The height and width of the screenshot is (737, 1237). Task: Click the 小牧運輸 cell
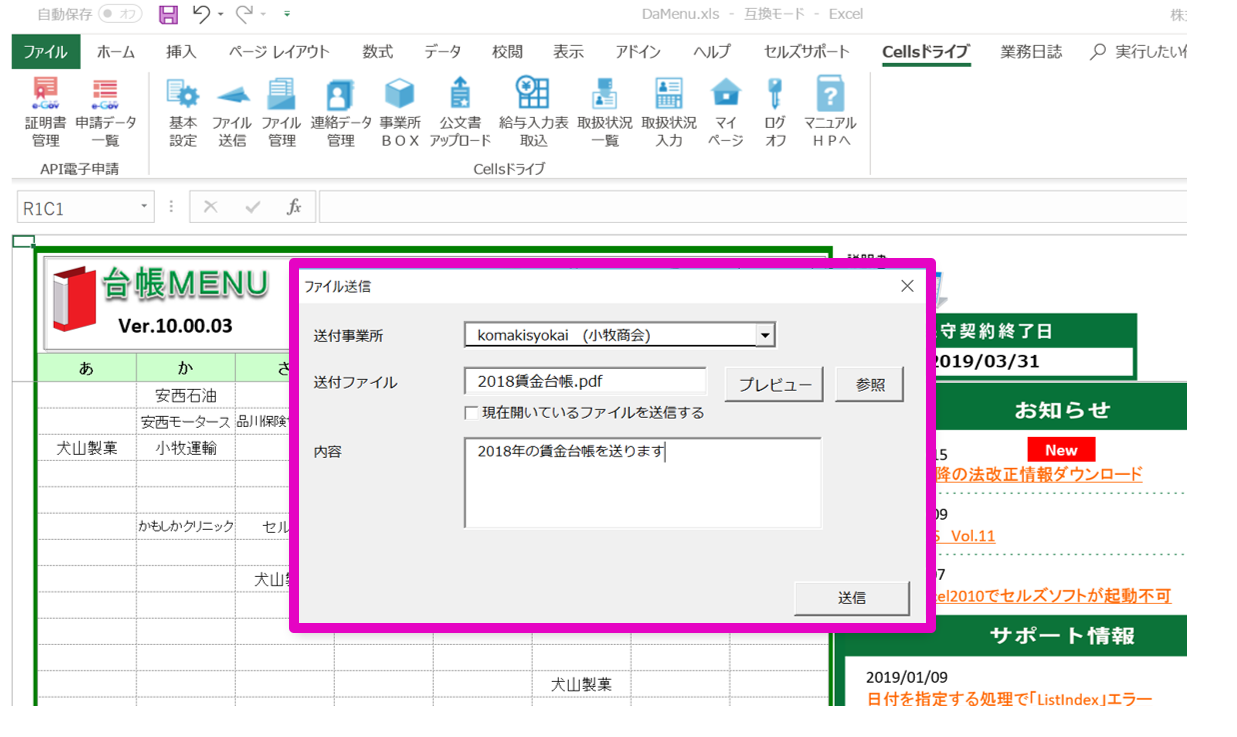tap(186, 448)
